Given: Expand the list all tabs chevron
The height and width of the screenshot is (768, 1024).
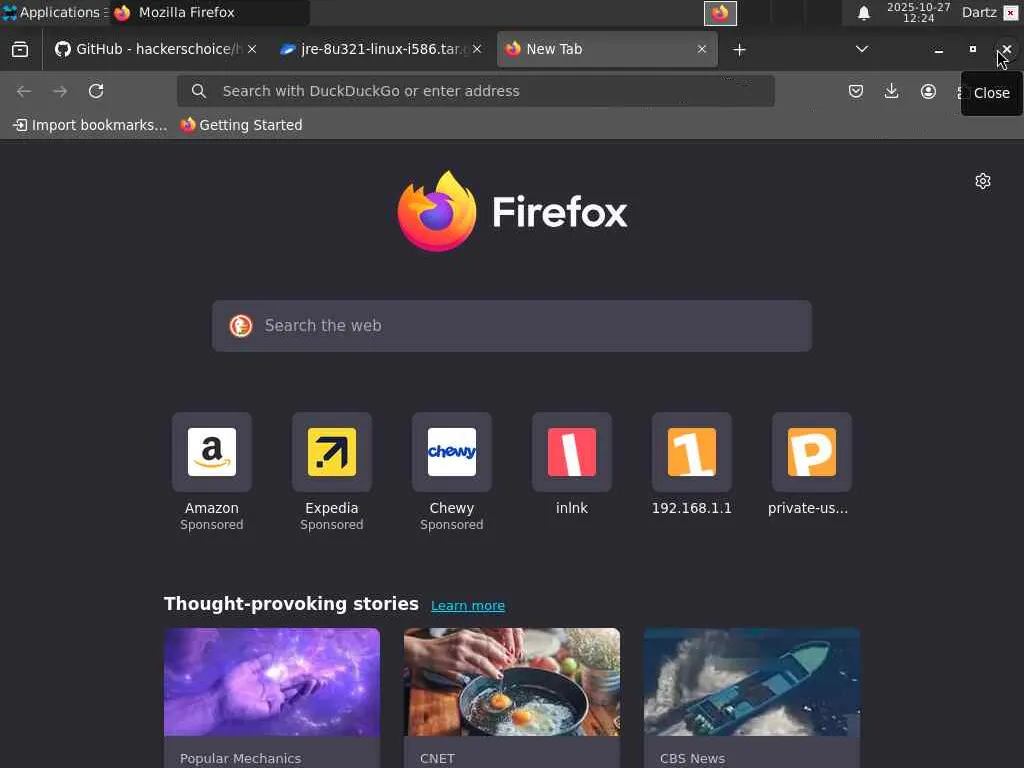Looking at the screenshot, I should click(x=862, y=49).
